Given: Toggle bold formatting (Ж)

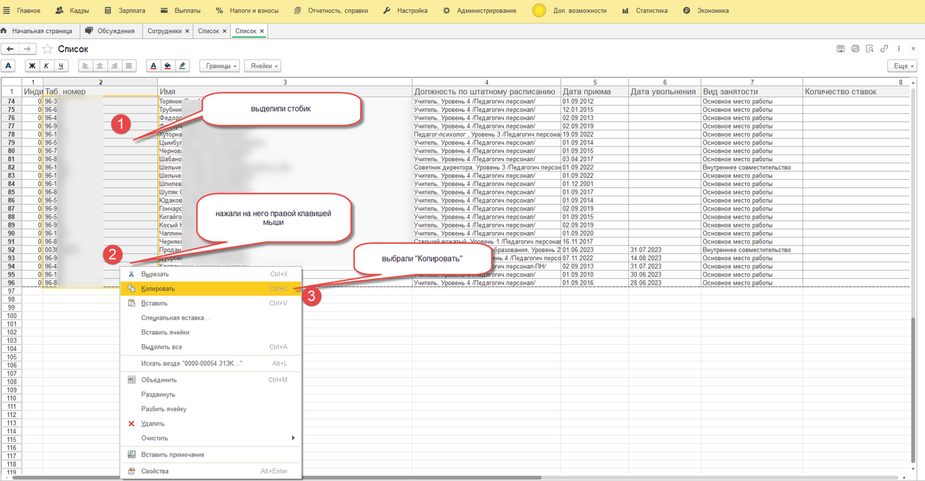Looking at the screenshot, I should pyautogui.click(x=31, y=66).
